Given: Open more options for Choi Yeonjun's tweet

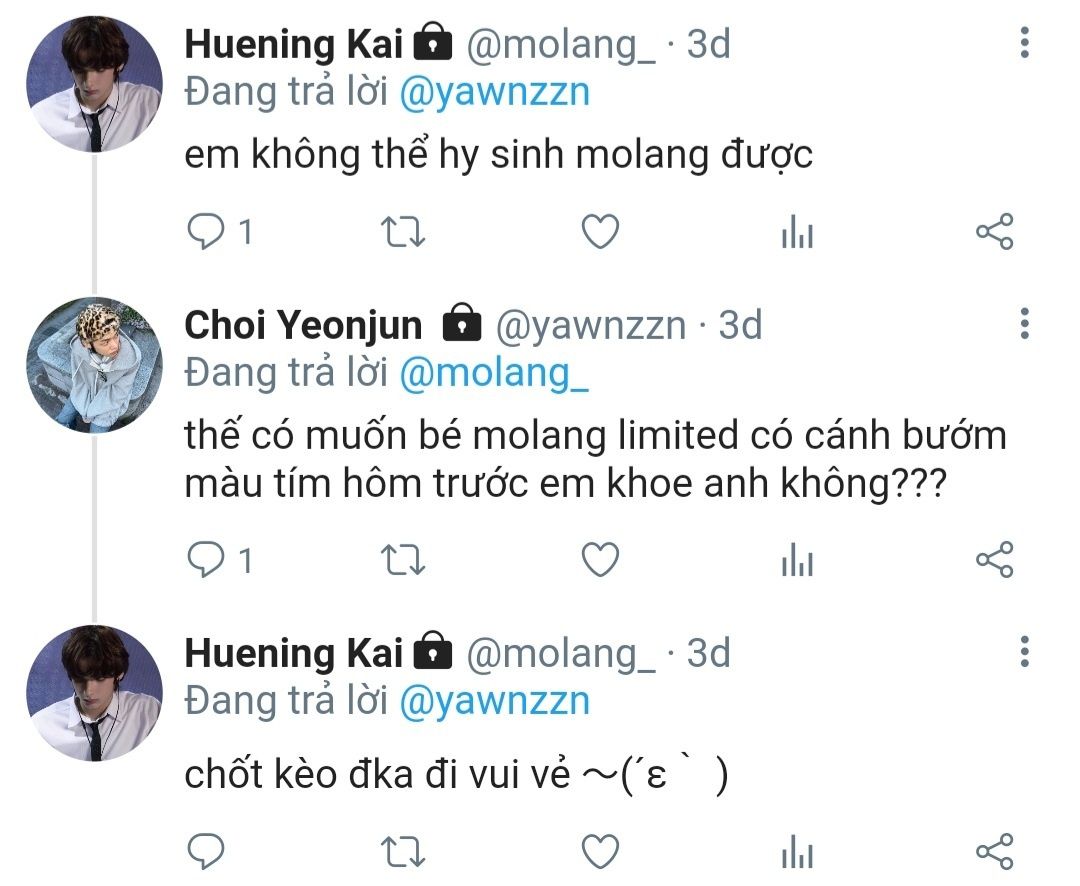Looking at the screenshot, I should pyautogui.click(x=1024, y=324).
